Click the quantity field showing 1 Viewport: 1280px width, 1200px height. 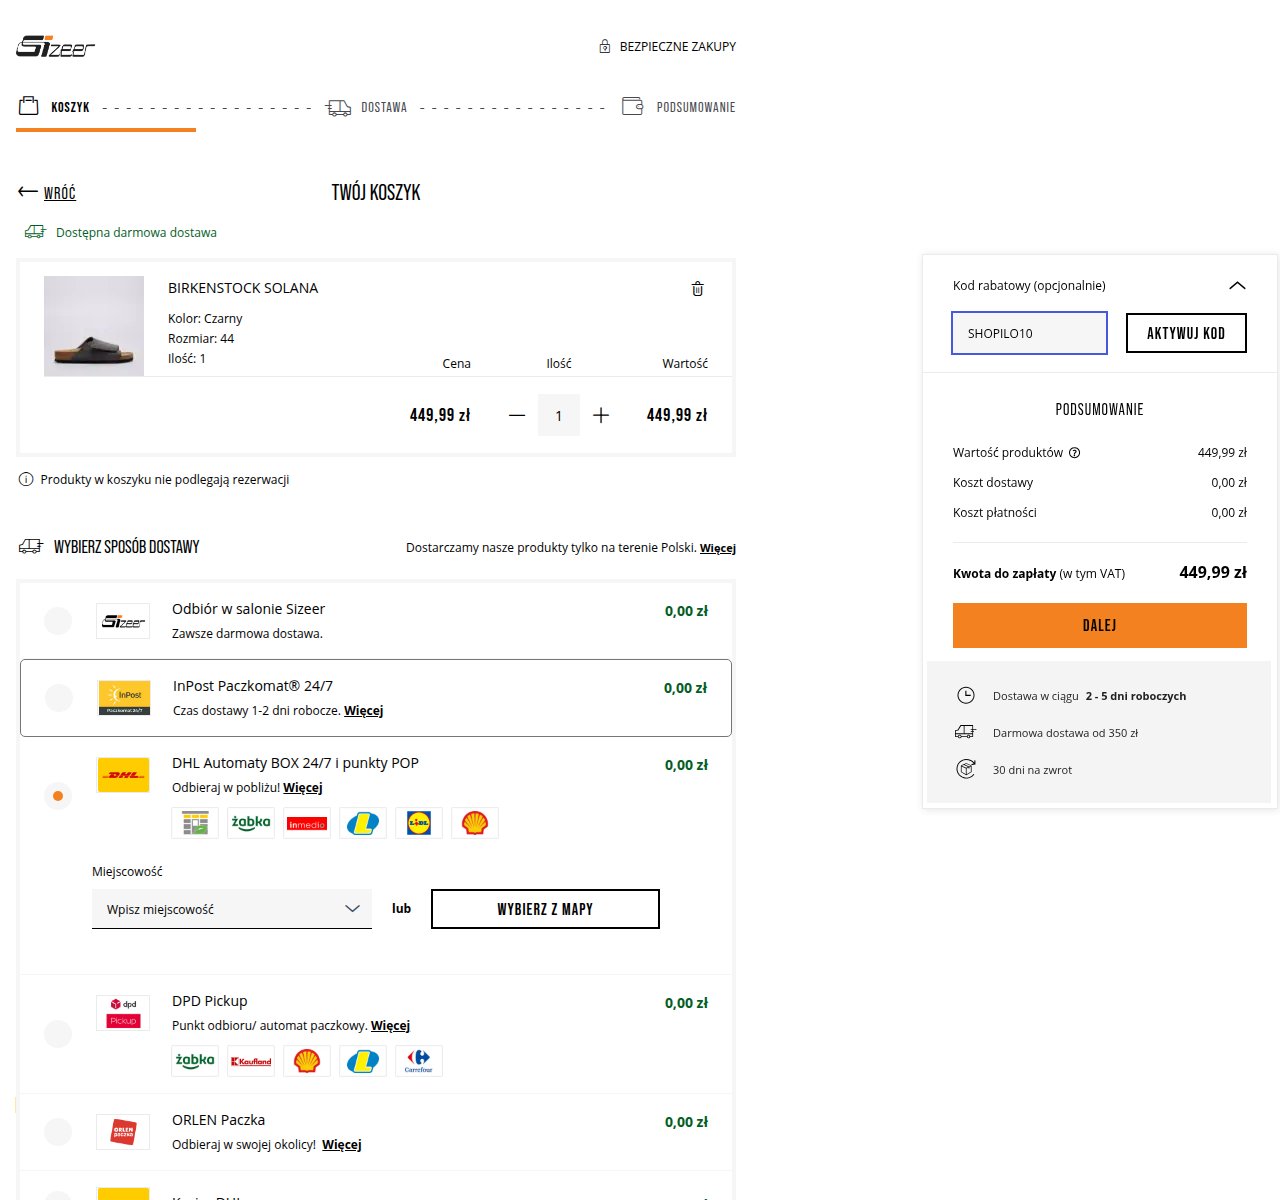click(559, 415)
